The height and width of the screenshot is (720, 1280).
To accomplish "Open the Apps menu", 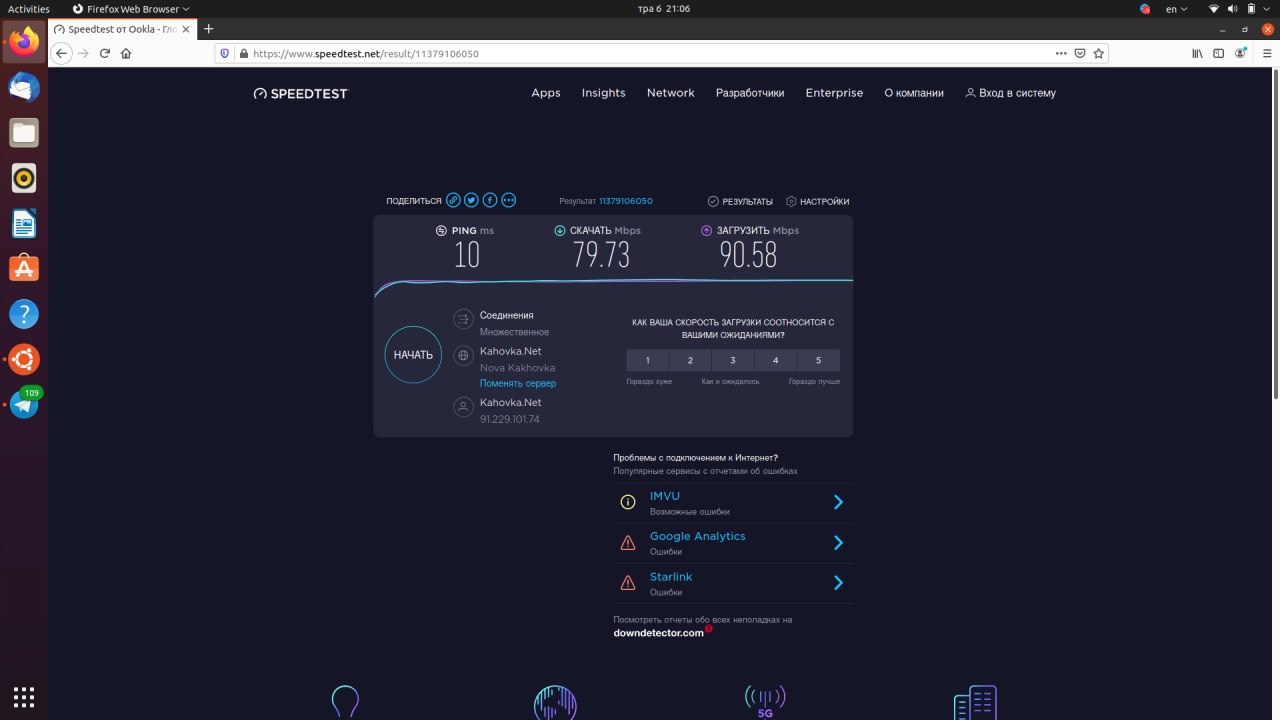I will coord(546,93).
